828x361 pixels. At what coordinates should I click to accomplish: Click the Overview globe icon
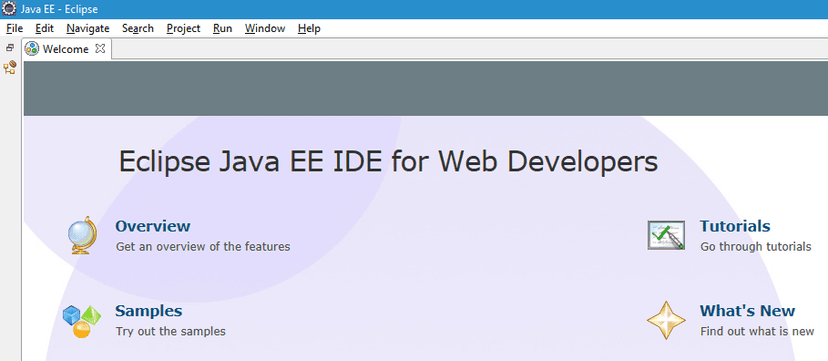[x=82, y=235]
